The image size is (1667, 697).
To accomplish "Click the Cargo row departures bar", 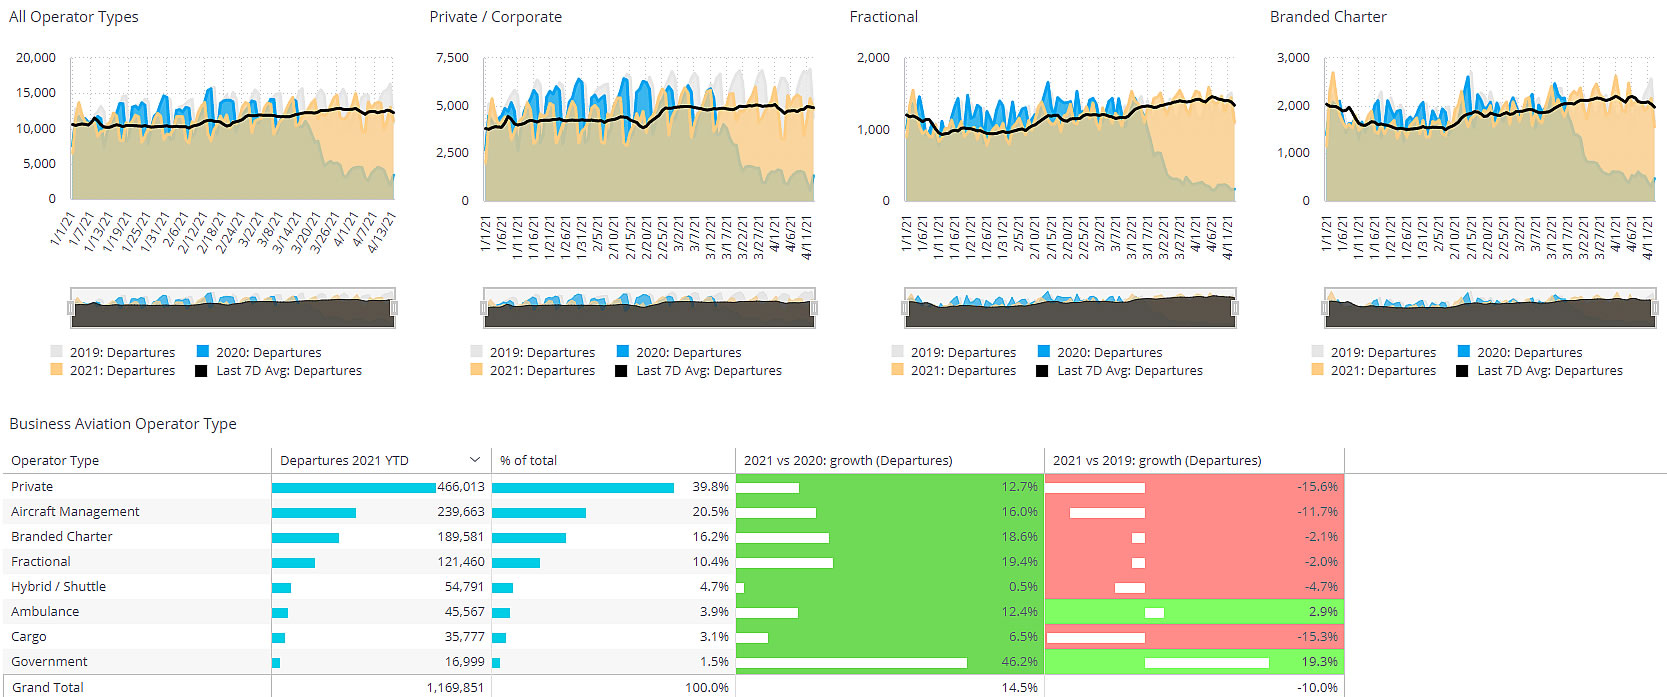I will (279, 637).
